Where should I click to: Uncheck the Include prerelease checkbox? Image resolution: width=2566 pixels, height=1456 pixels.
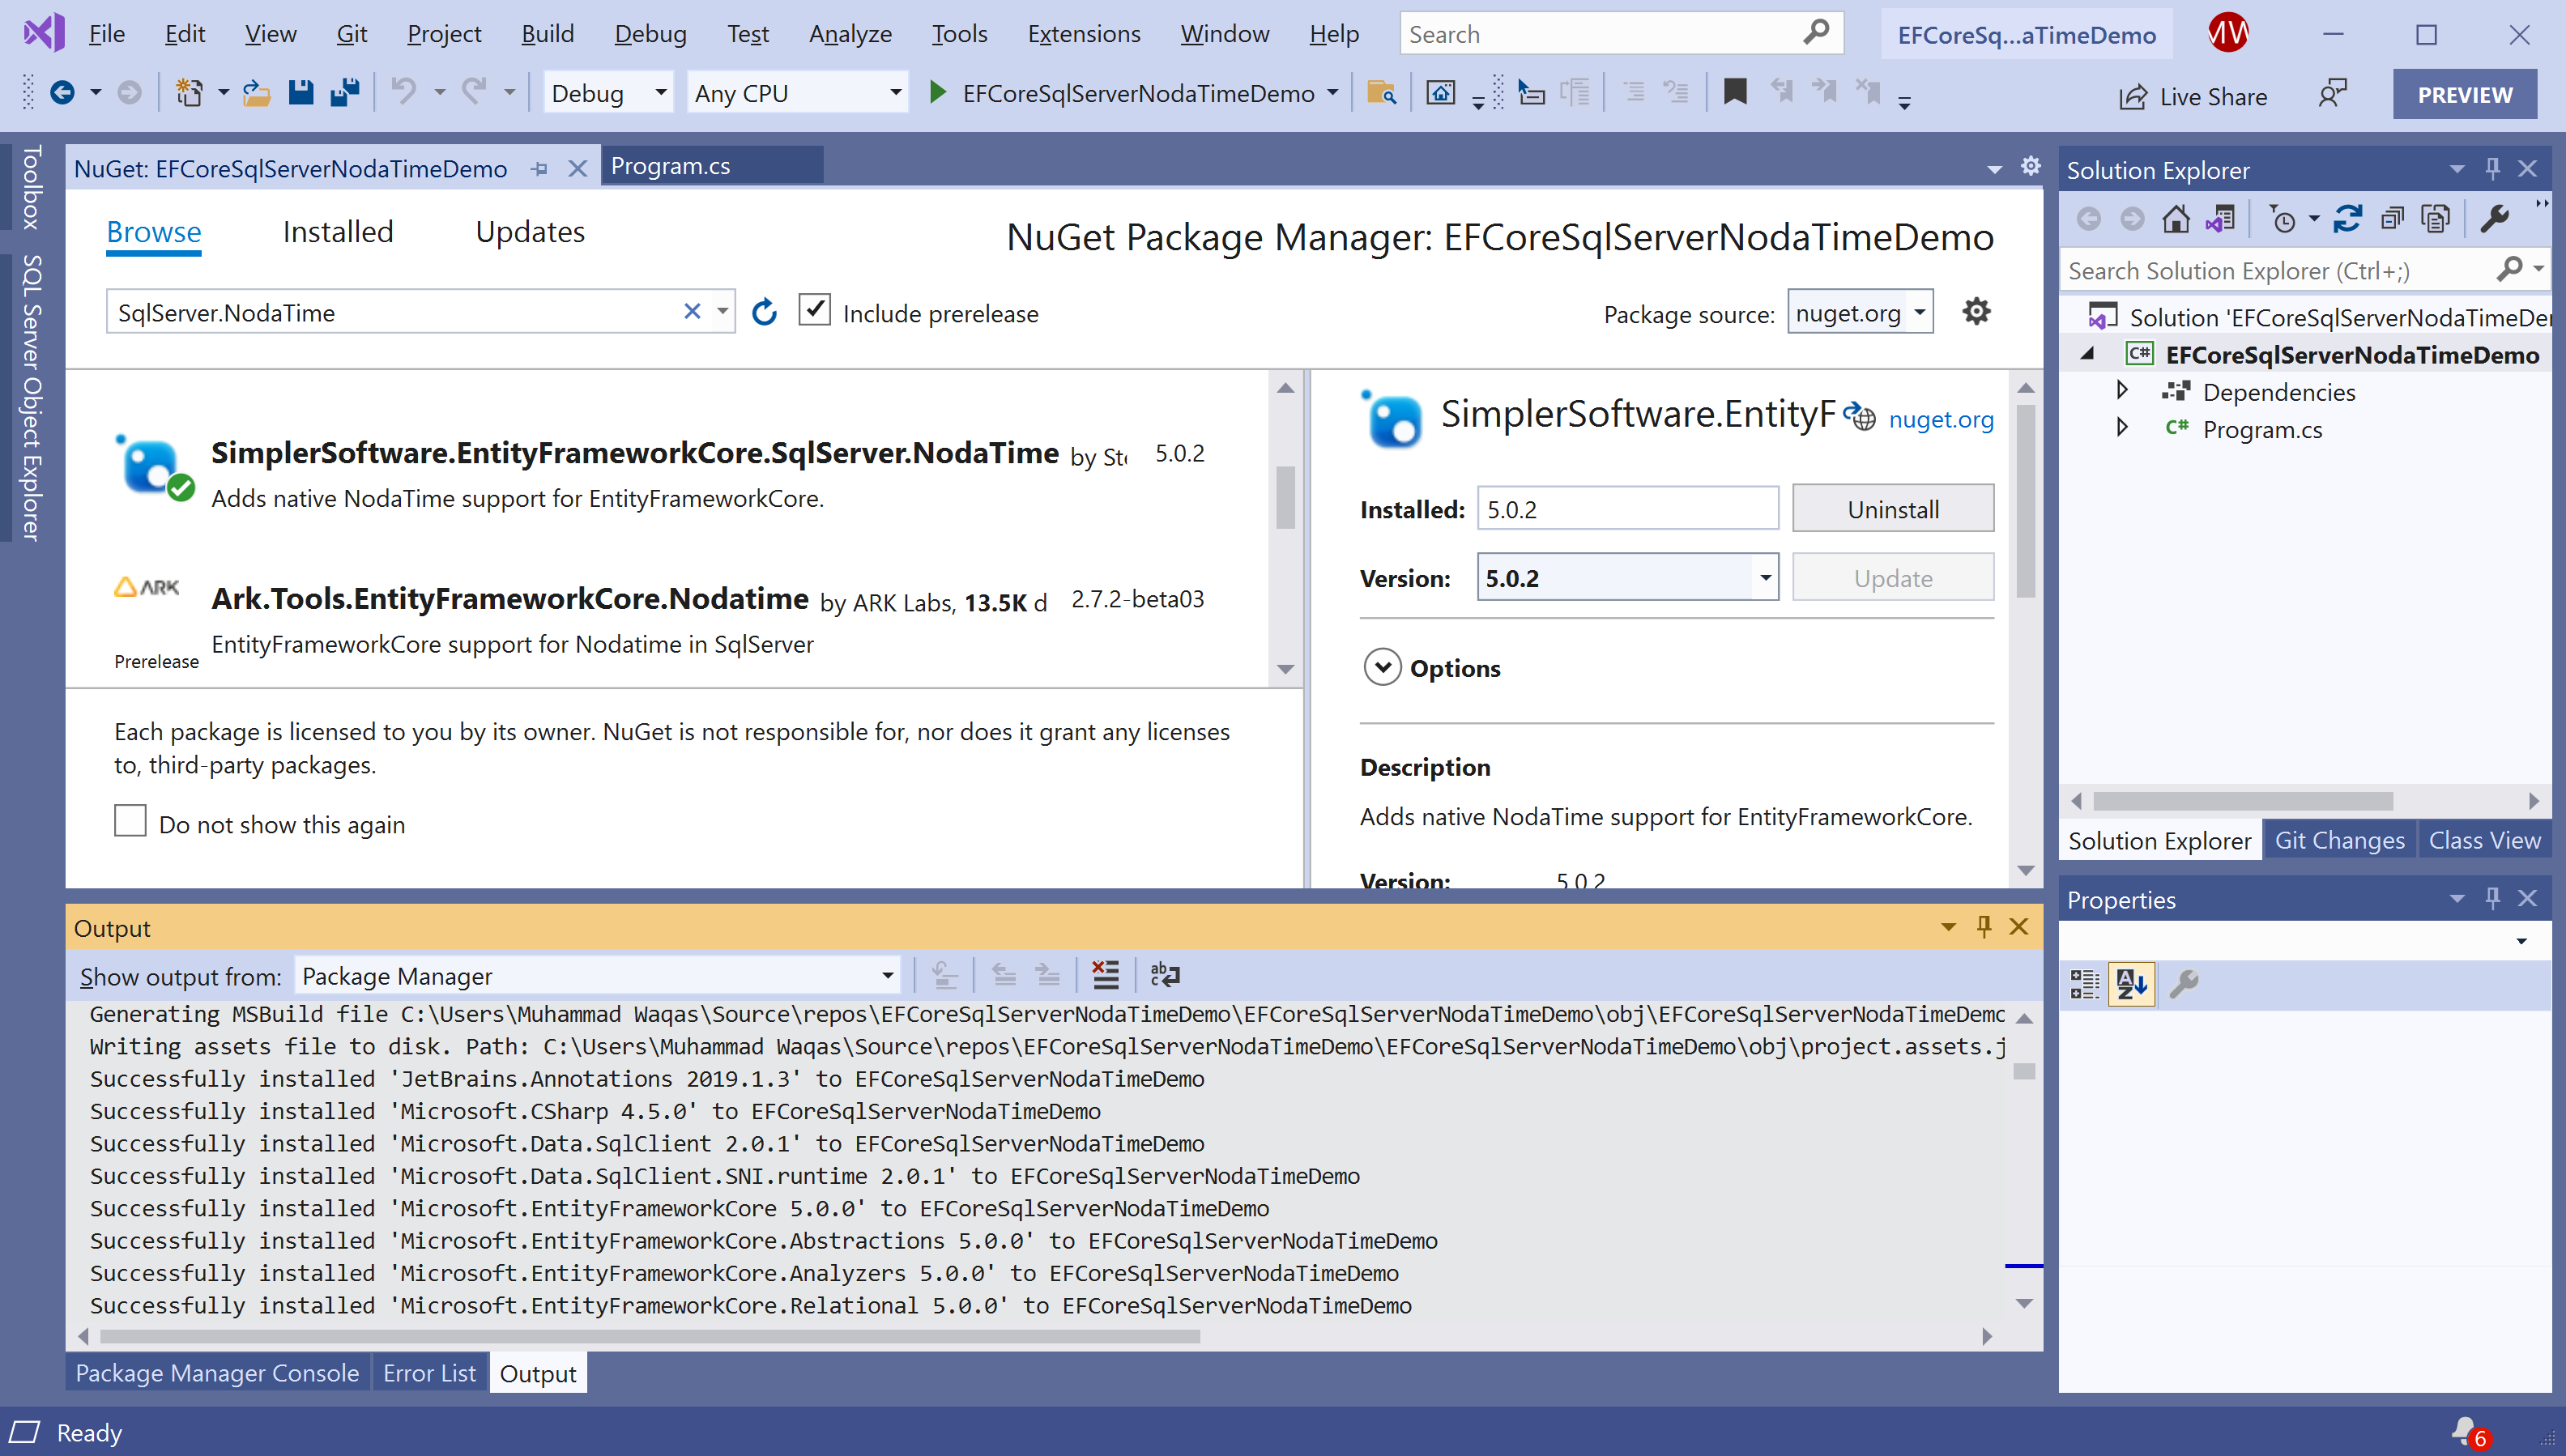pos(815,310)
